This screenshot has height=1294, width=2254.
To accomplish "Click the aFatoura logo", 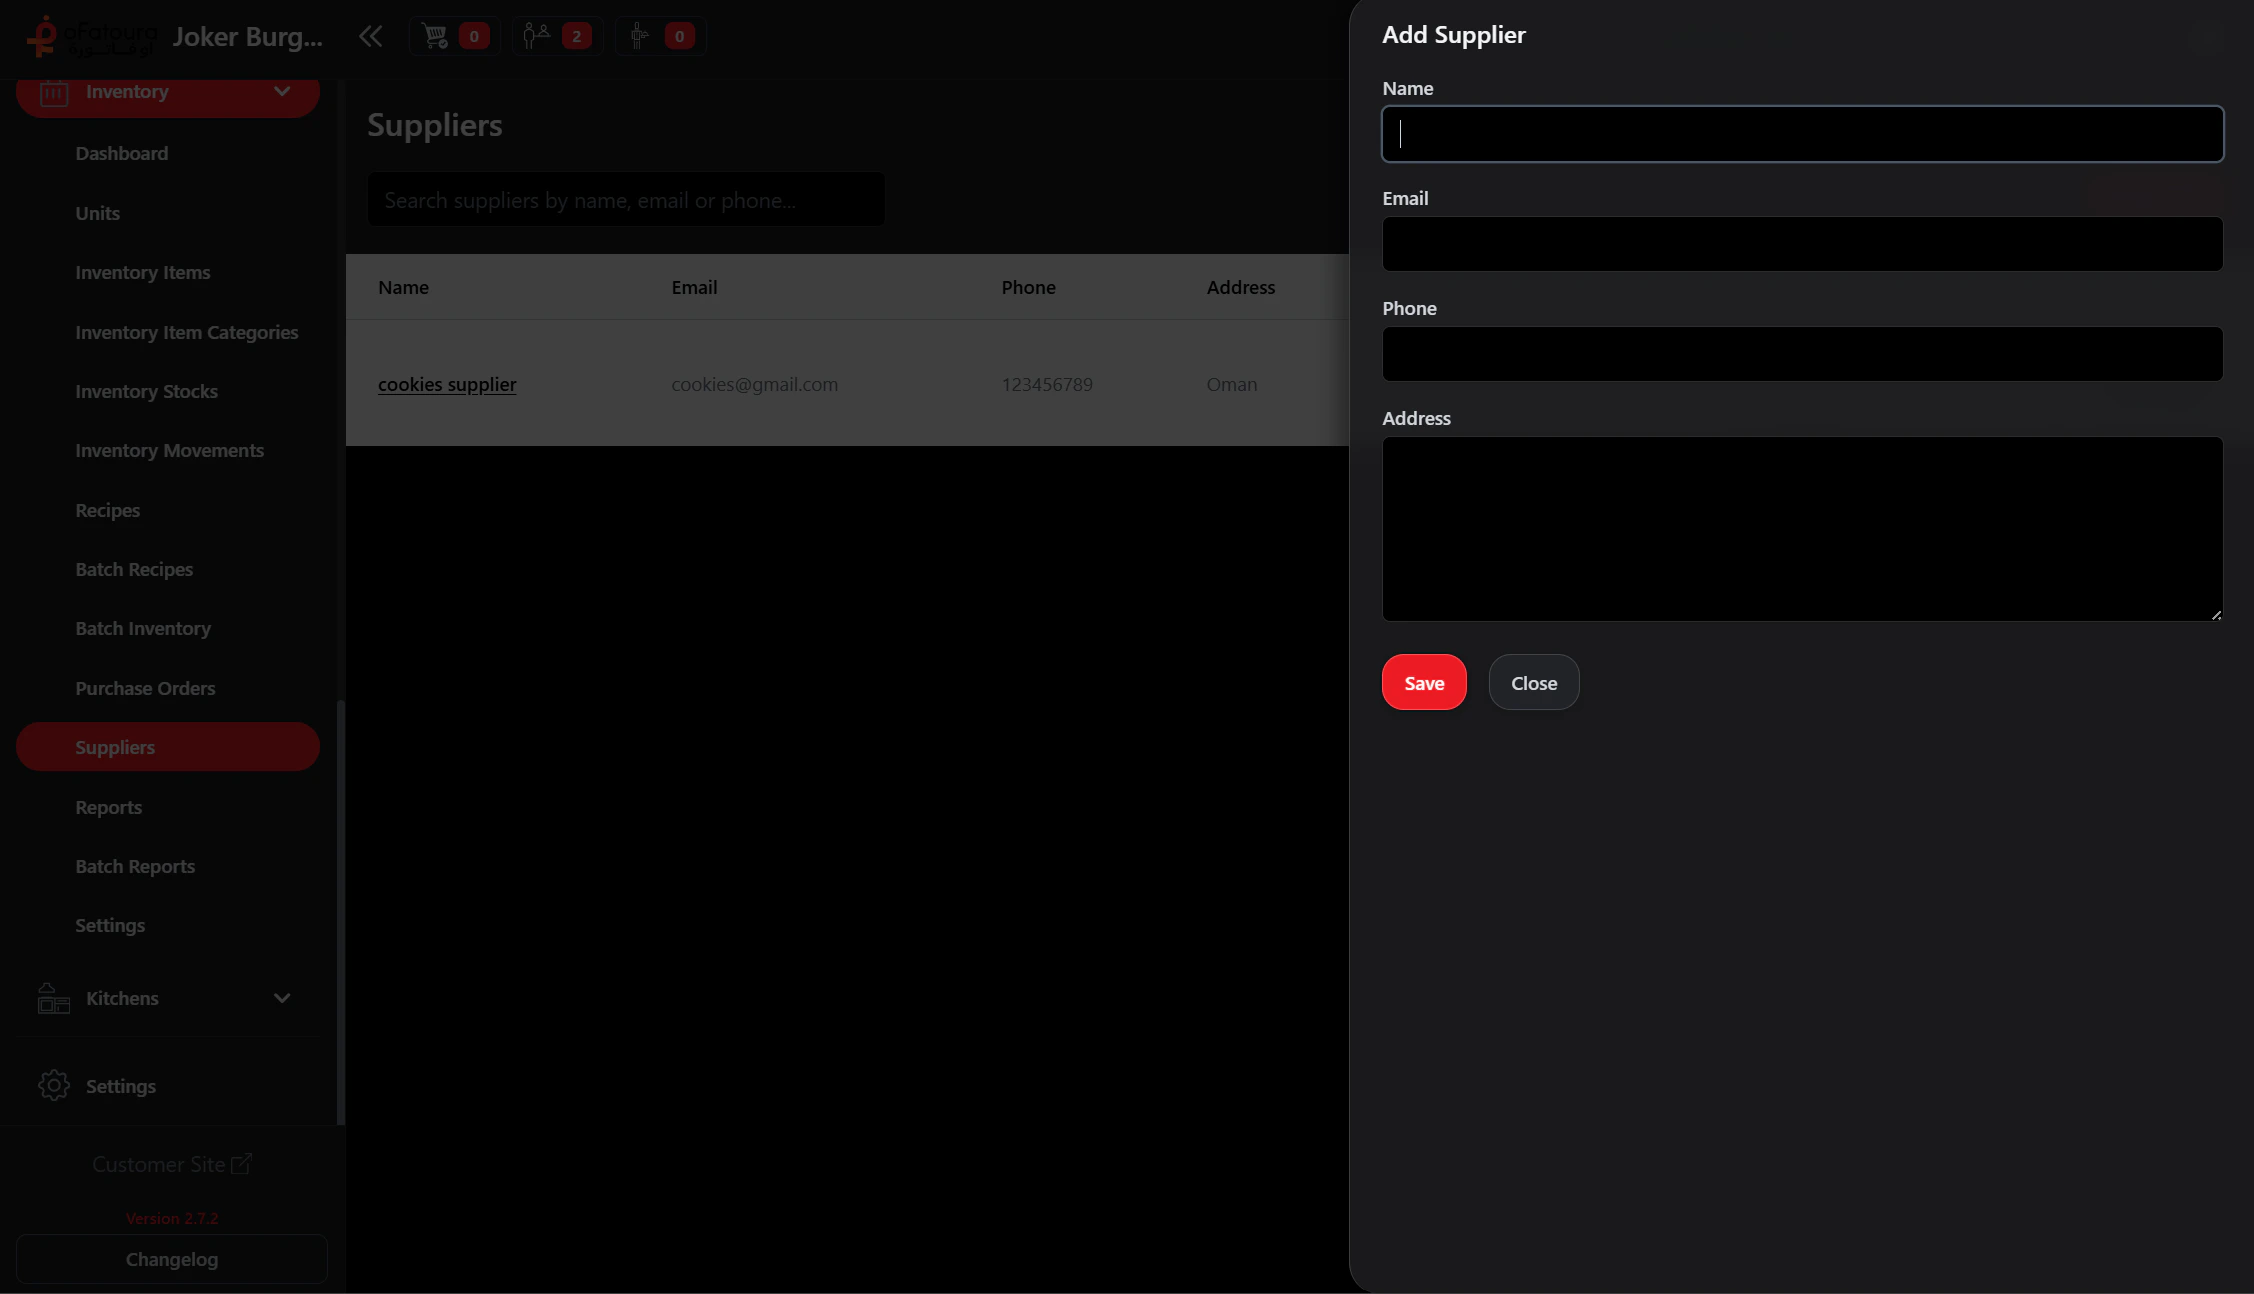I will 90,36.
